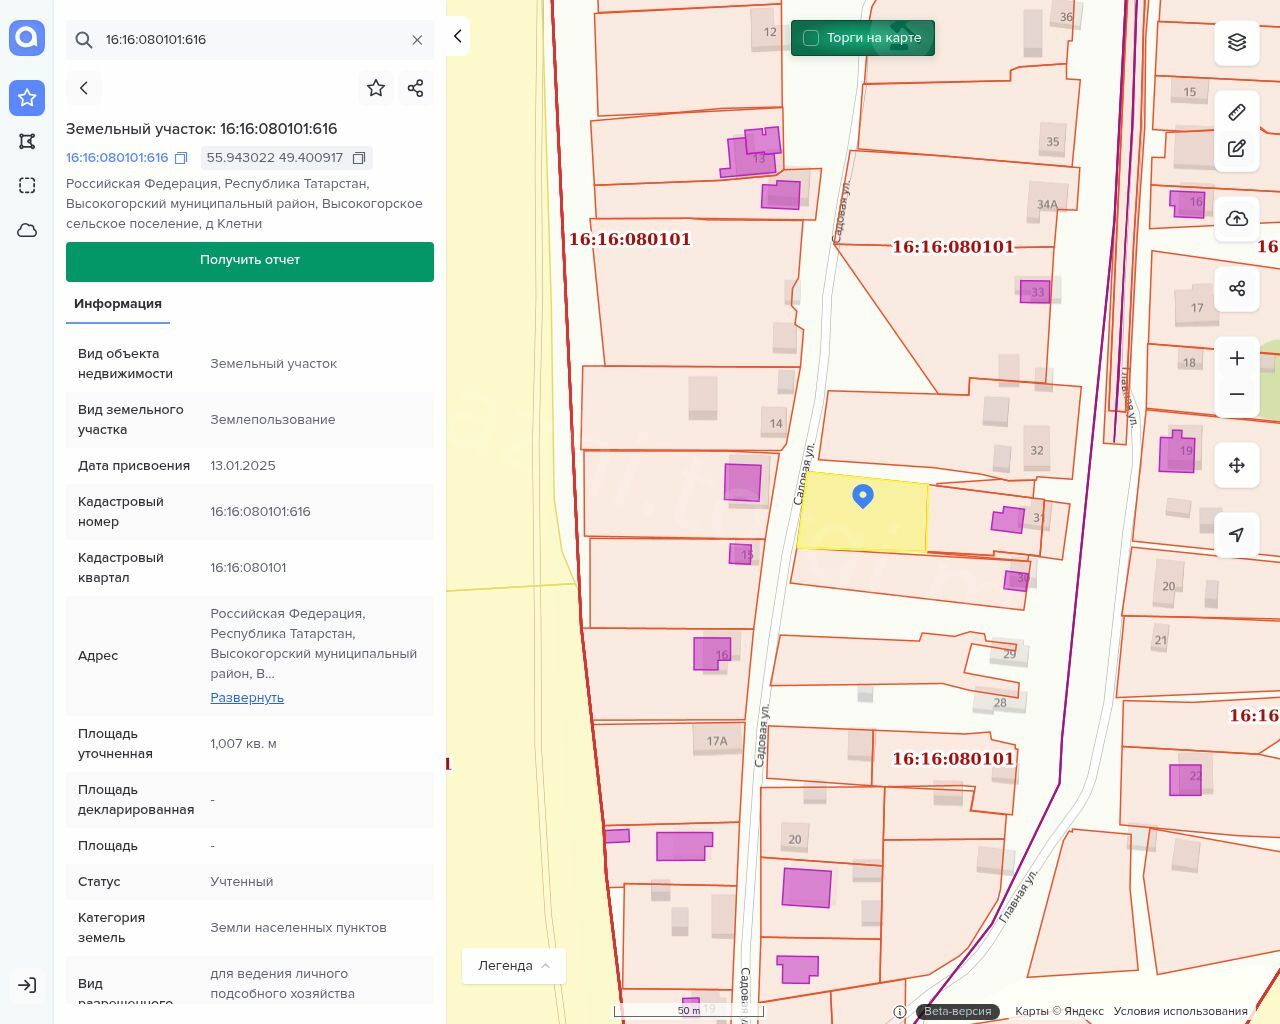Click the edit drawing tool icon

1237,149
